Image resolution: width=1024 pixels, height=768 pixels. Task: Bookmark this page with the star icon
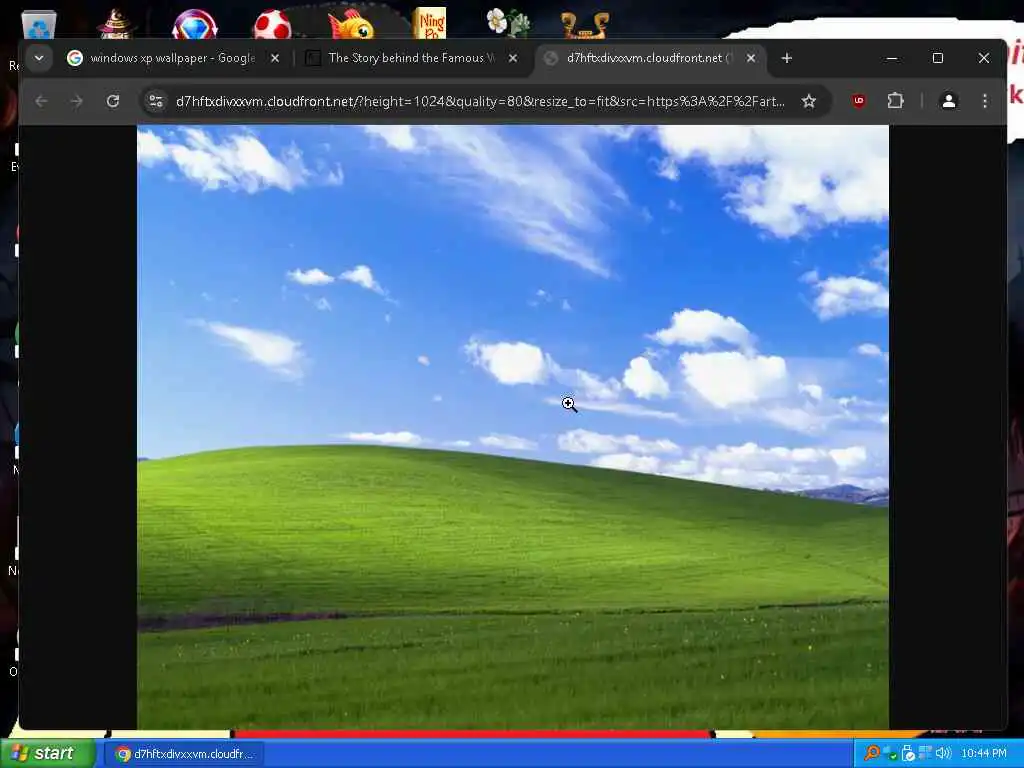coord(809,101)
